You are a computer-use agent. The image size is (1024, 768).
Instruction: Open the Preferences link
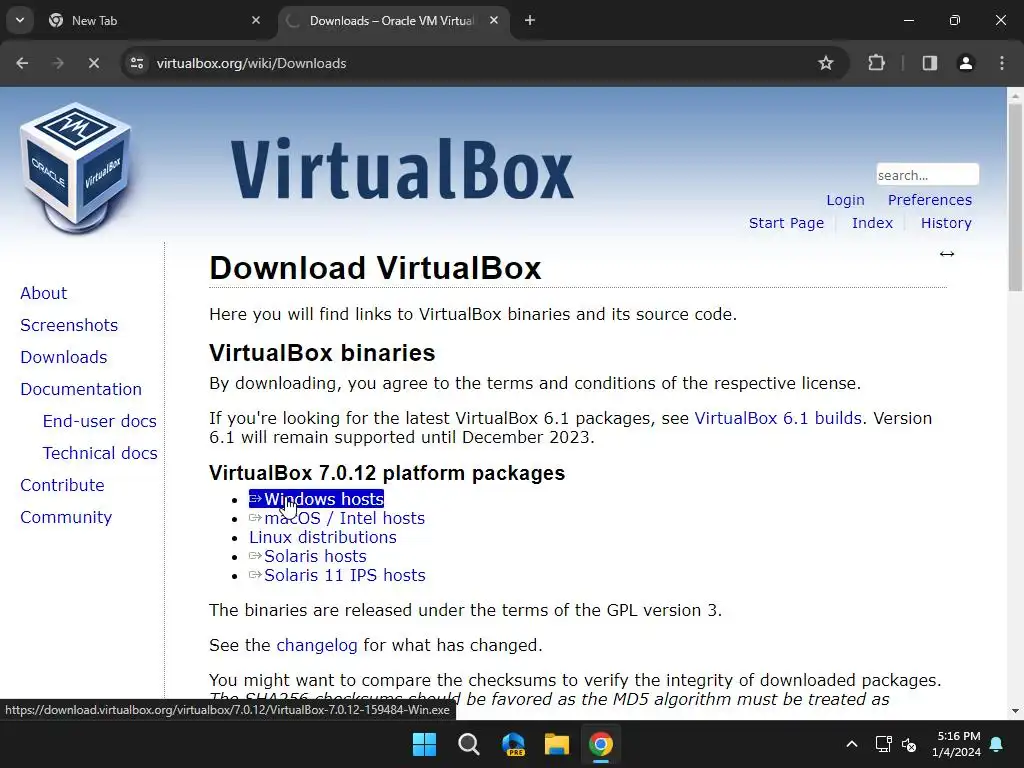[x=929, y=200]
